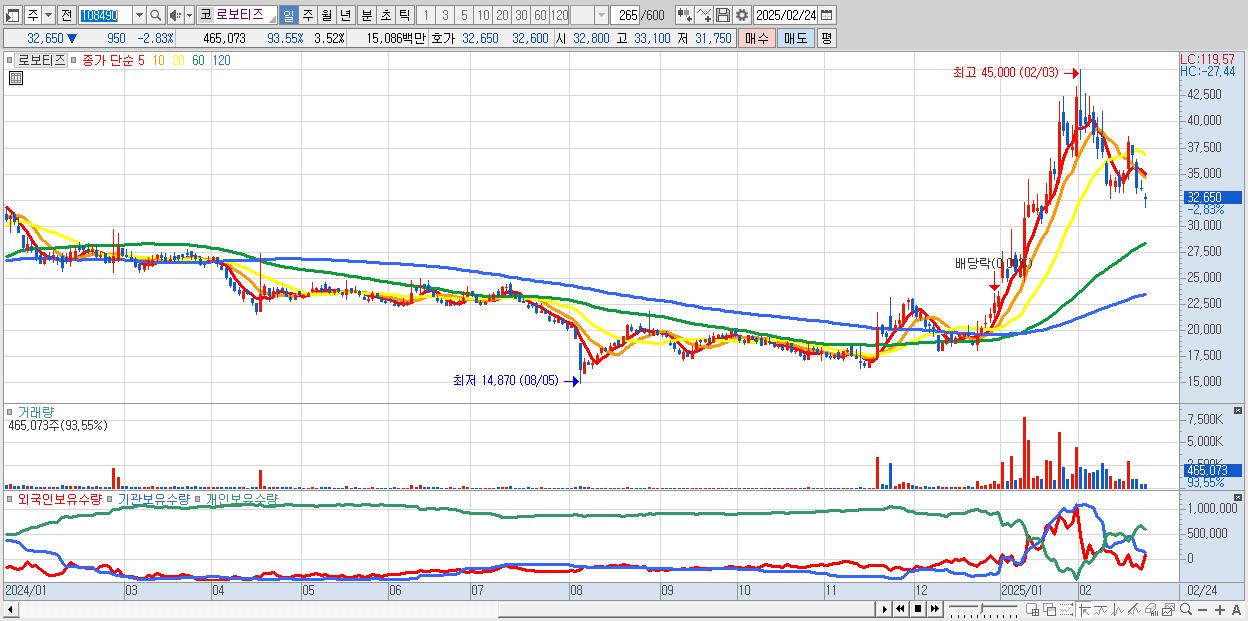Click the speaker sound icon in toolbar
Viewport: 1248px width, 621px height.
click(174, 15)
